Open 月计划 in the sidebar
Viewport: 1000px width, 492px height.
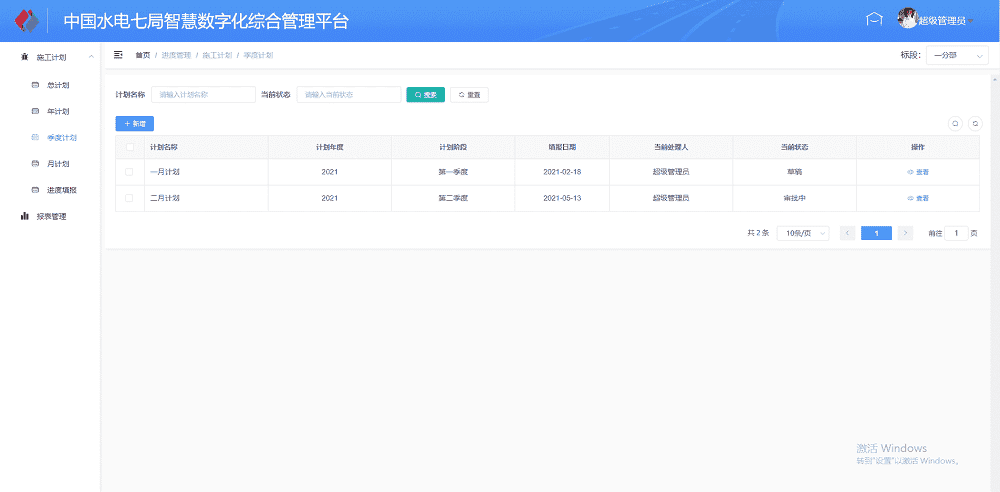click(58, 163)
